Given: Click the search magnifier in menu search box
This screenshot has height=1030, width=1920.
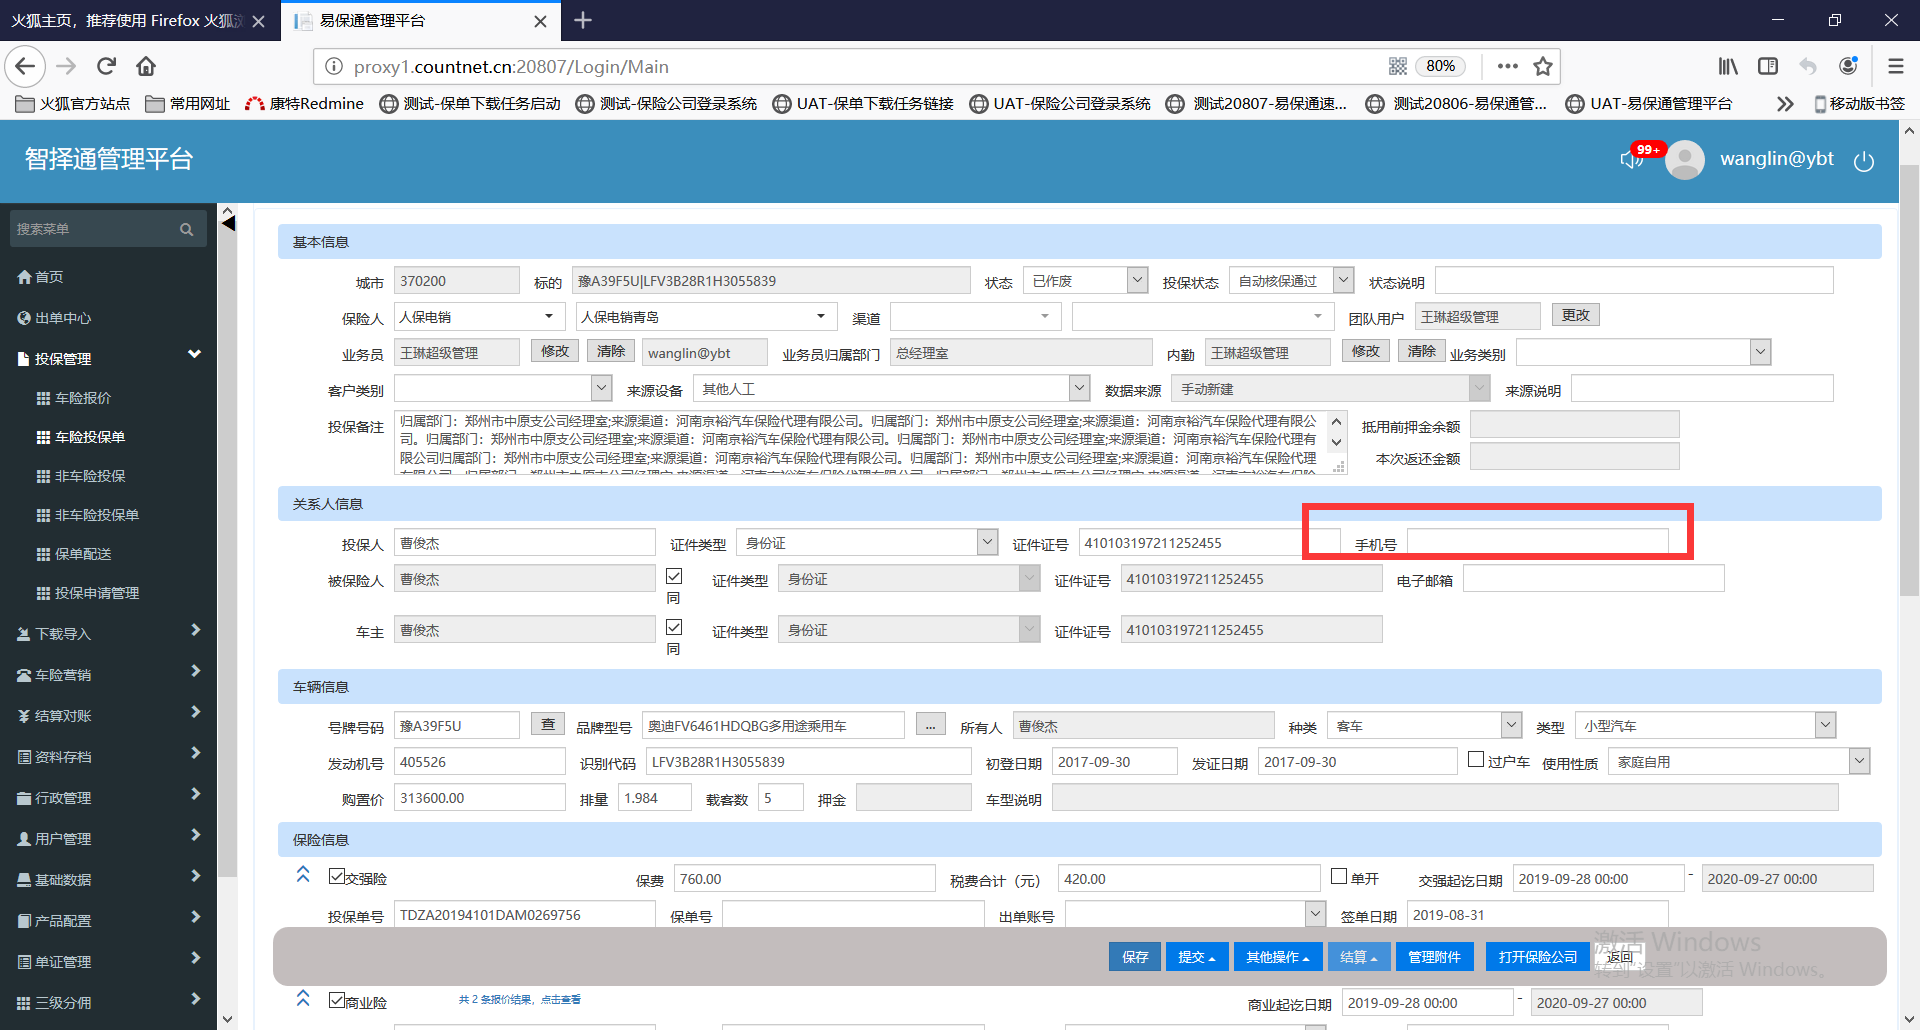Looking at the screenshot, I should (186, 229).
